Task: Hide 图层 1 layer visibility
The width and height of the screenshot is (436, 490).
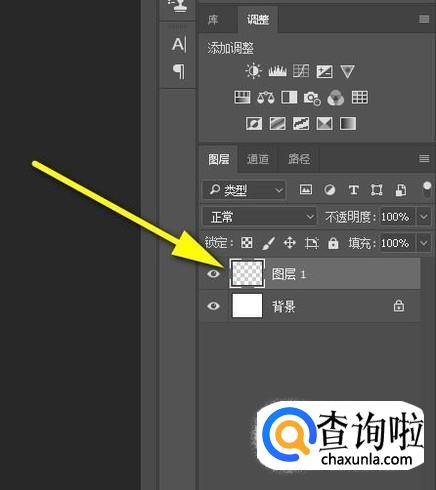Action: tap(213, 274)
